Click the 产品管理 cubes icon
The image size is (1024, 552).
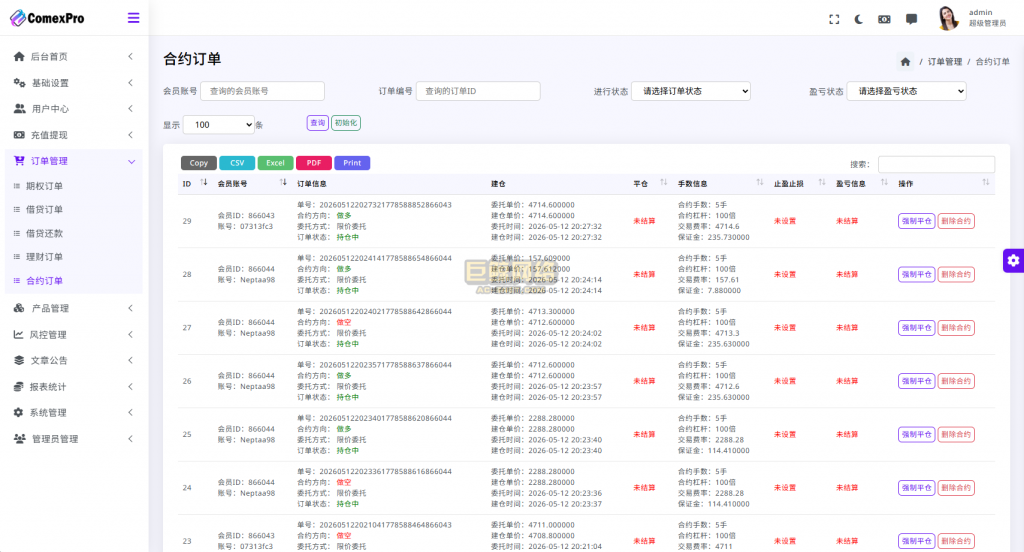tap(19, 308)
